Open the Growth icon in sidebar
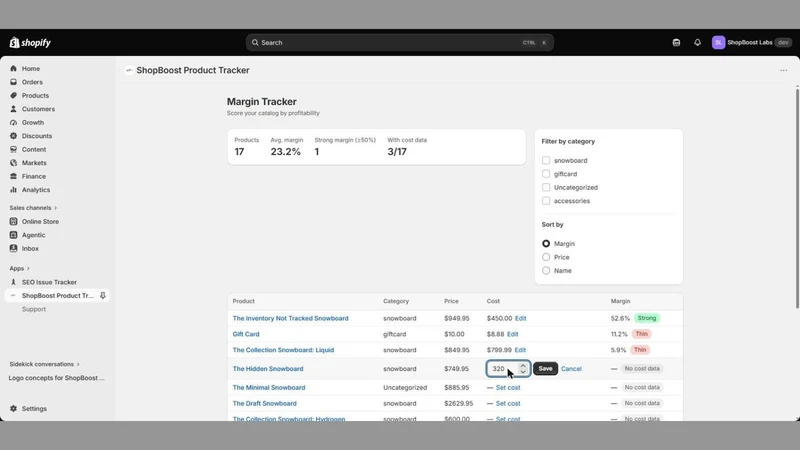The height and width of the screenshot is (450, 800). (x=13, y=122)
